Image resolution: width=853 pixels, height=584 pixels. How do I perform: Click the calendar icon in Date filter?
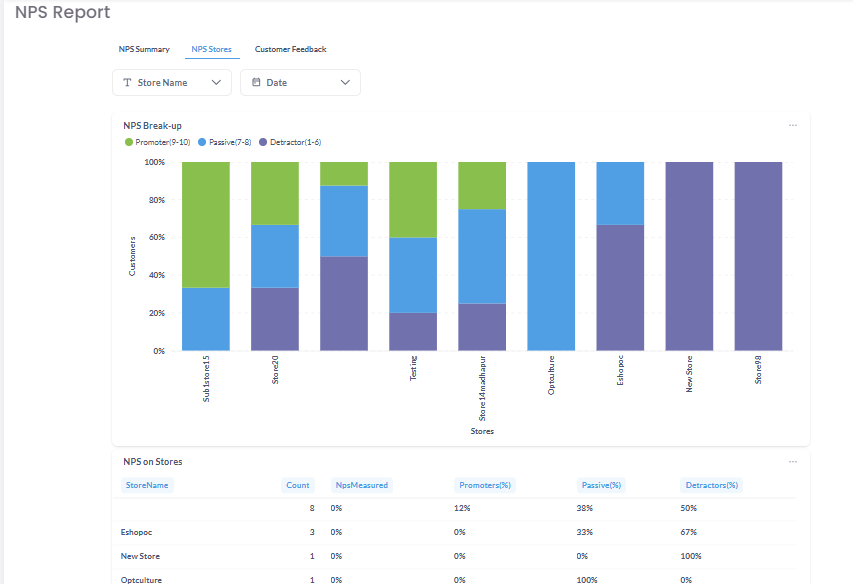pyautogui.click(x=256, y=83)
